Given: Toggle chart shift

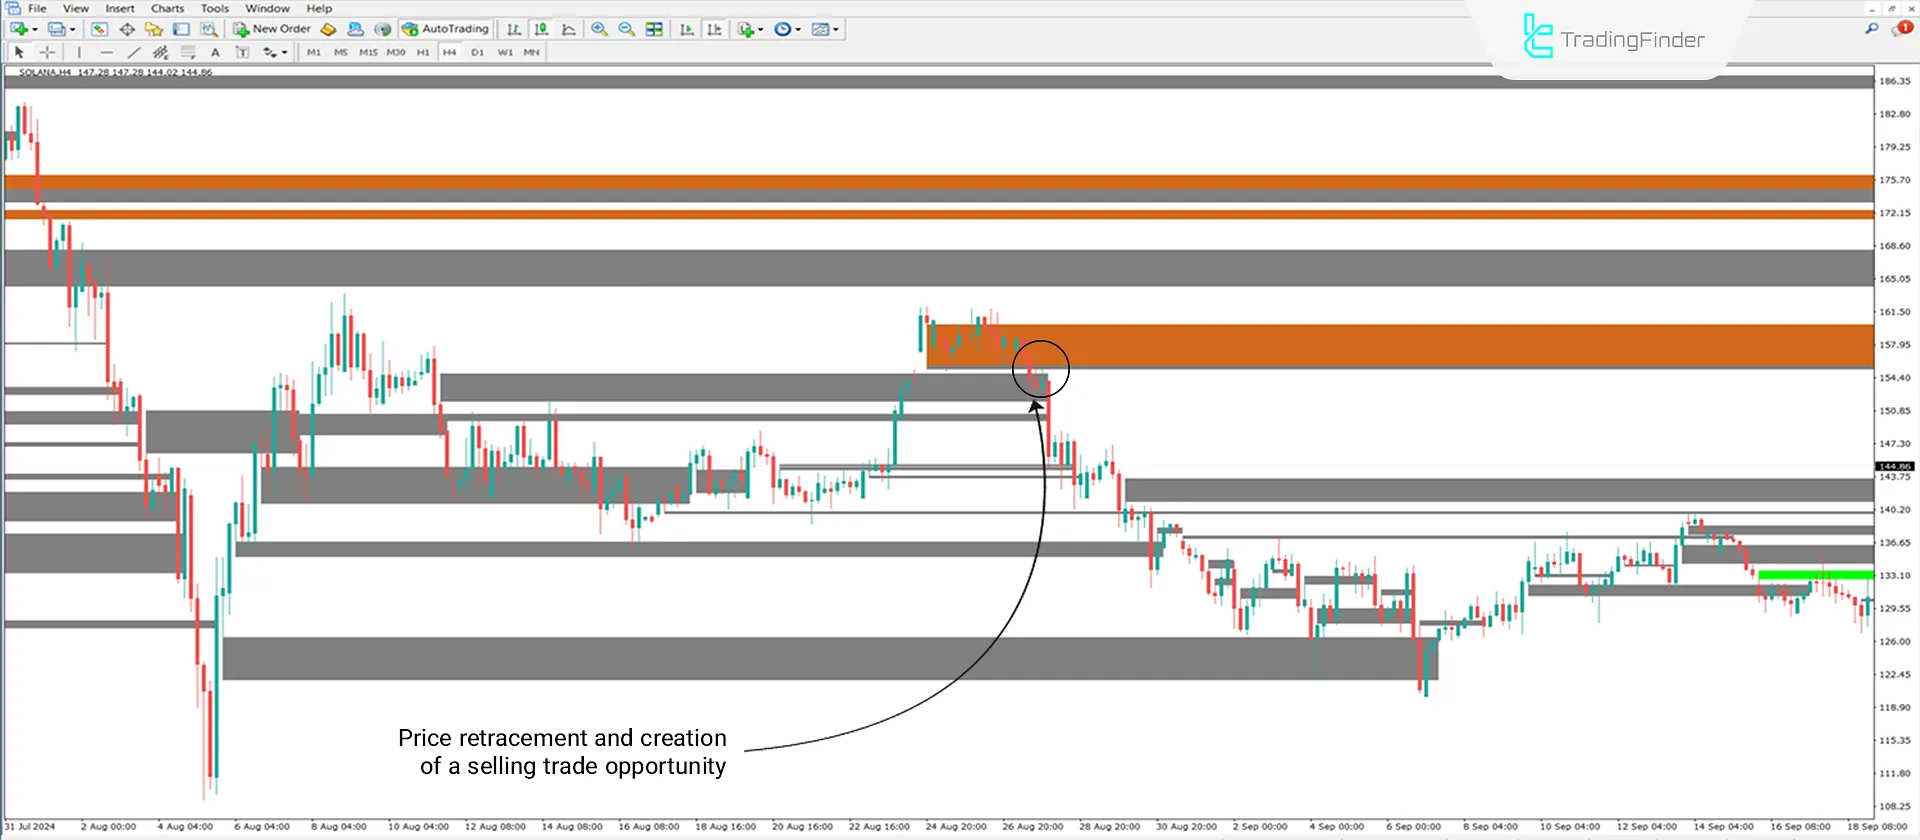Looking at the screenshot, I should tap(714, 29).
